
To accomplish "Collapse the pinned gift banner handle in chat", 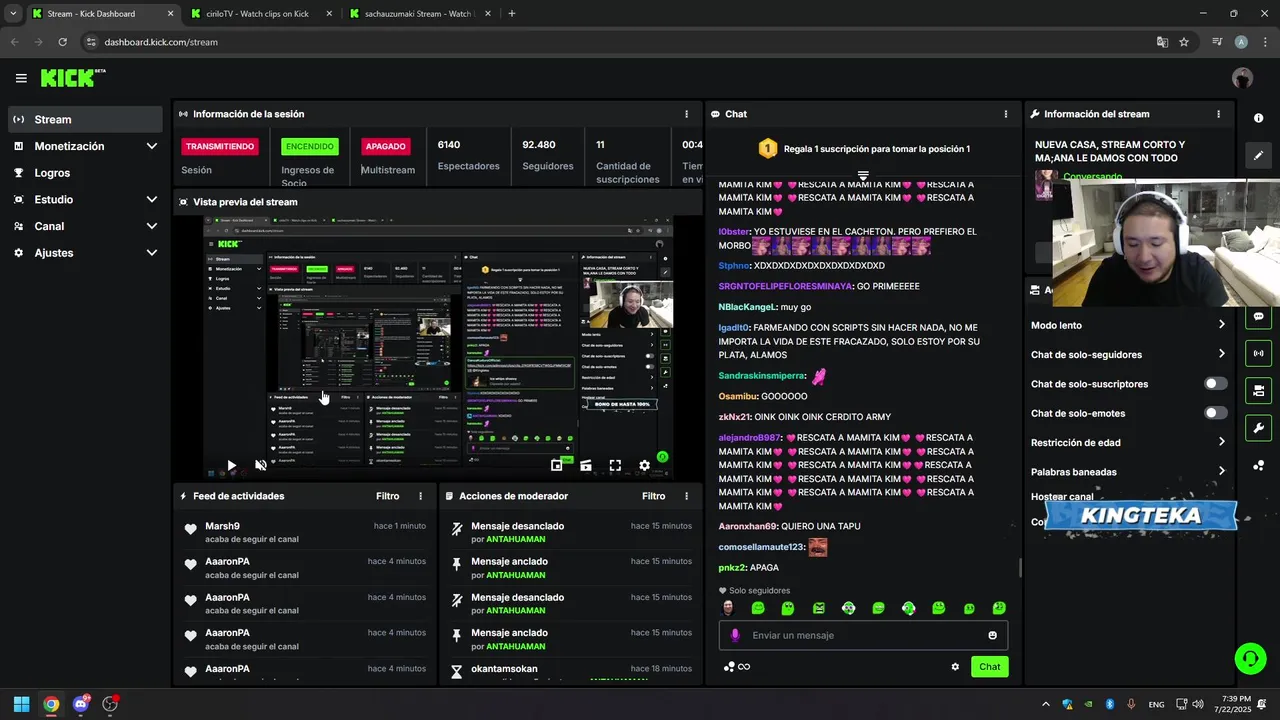I will (x=863, y=175).
